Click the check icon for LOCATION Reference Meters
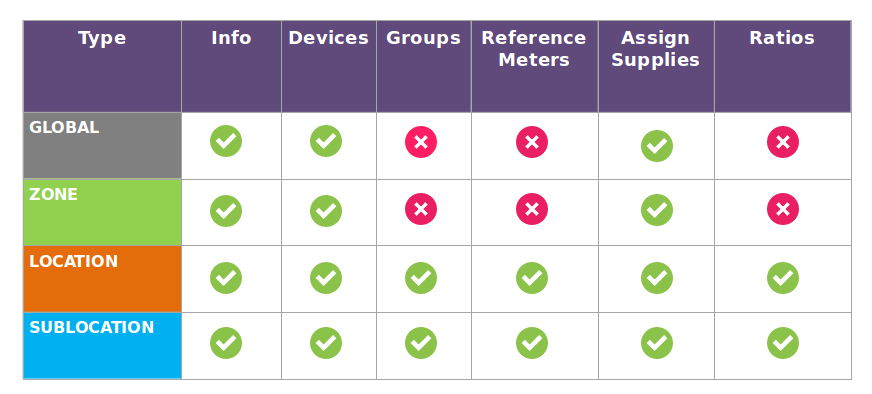The image size is (872, 394). point(532,278)
